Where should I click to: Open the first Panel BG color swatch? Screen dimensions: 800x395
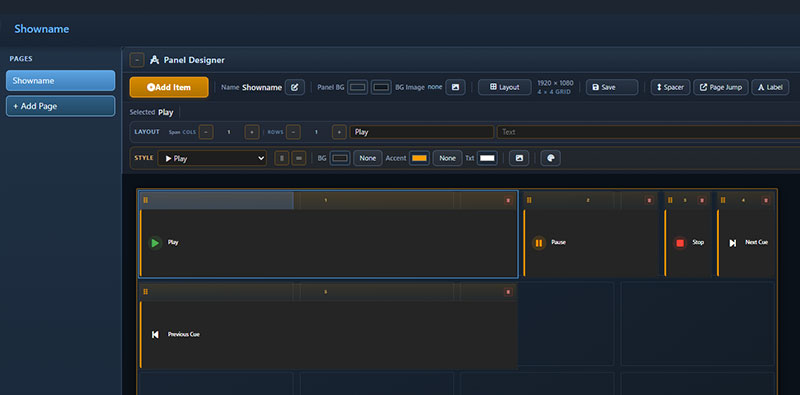358,87
